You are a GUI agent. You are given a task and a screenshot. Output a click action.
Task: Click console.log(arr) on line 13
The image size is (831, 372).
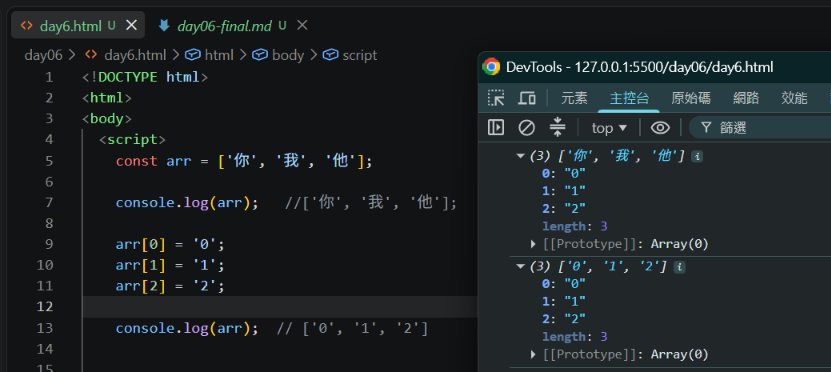pyautogui.click(x=187, y=329)
